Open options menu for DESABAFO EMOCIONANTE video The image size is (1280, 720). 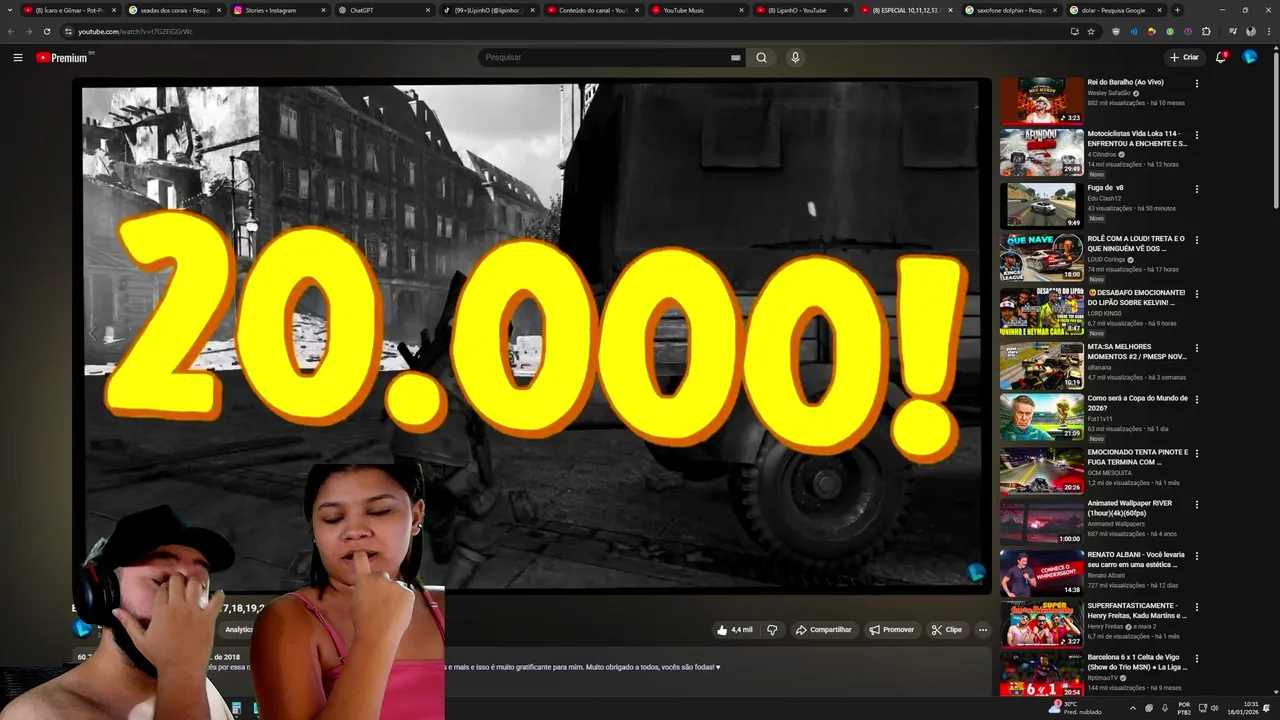(x=1197, y=294)
